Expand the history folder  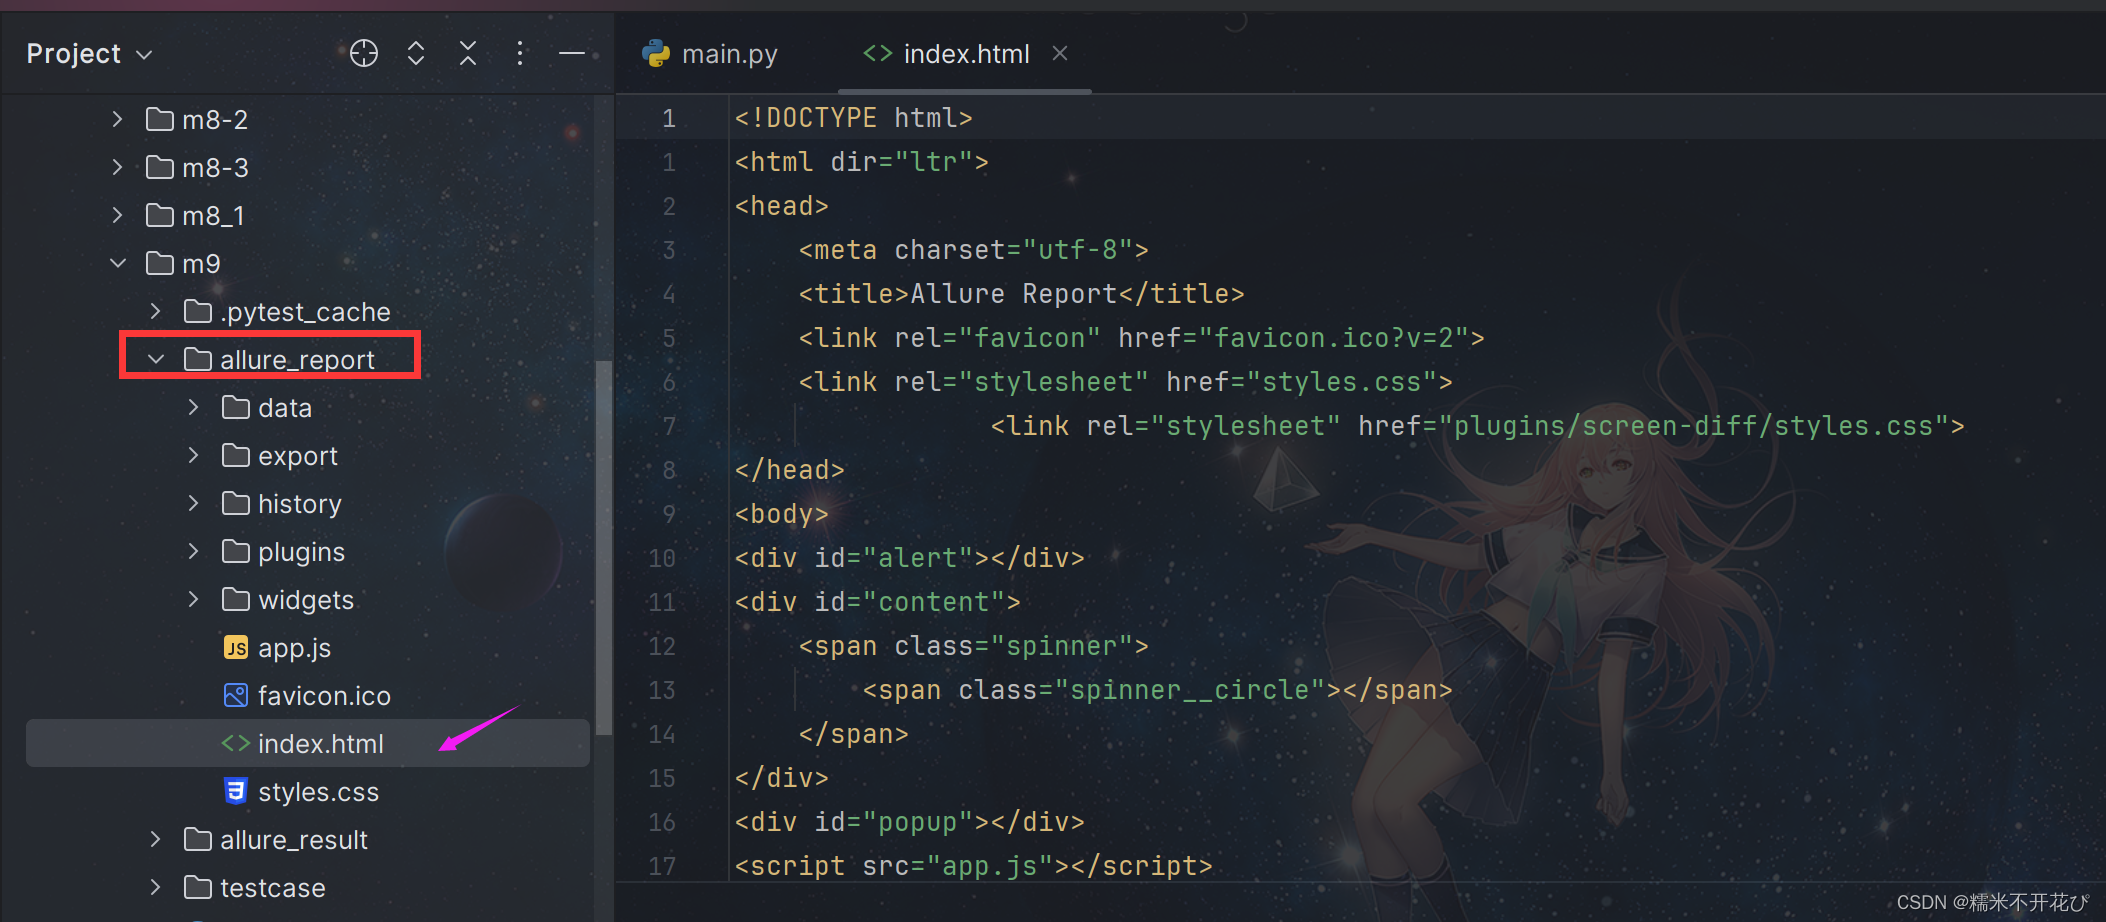coord(193,503)
